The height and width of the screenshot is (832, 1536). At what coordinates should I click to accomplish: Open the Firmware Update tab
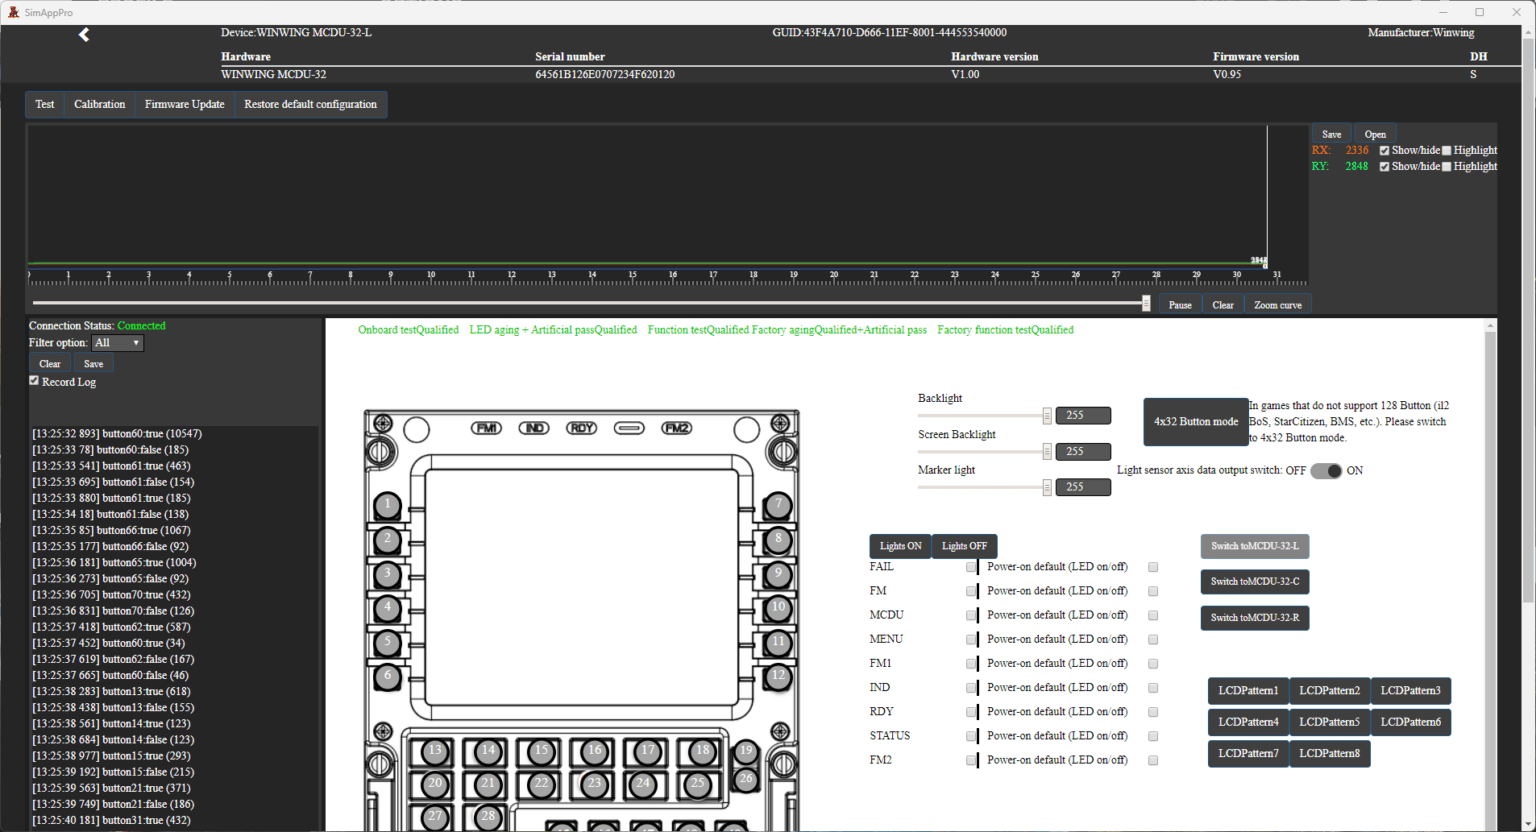tap(184, 104)
